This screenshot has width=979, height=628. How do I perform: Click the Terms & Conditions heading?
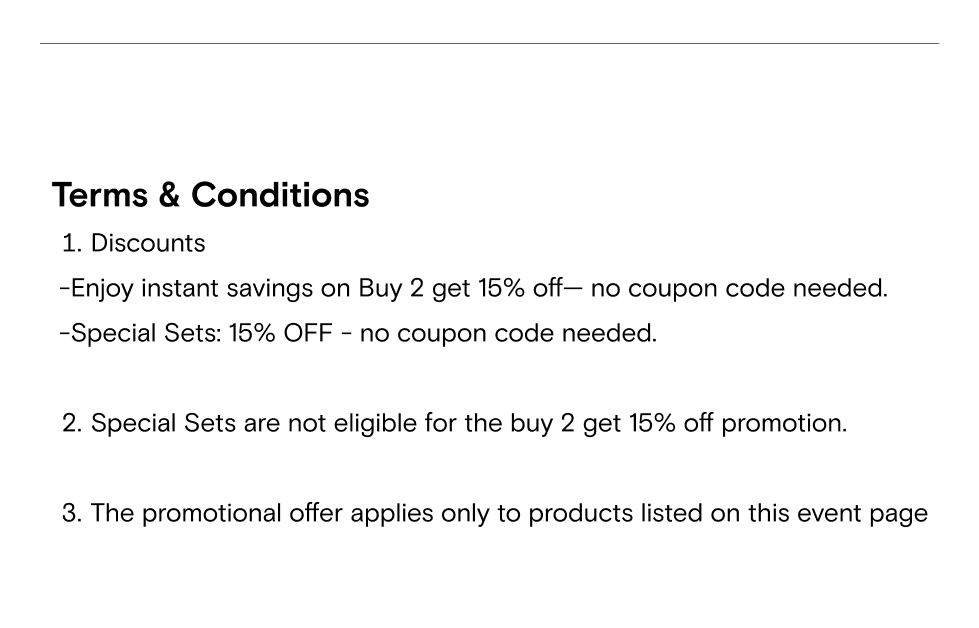click(210, 195)
